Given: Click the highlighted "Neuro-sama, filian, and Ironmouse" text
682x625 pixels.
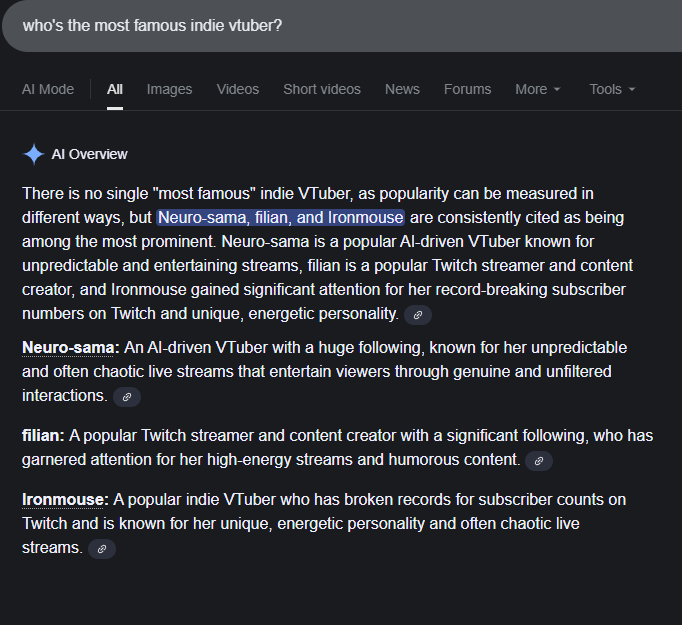Looking at the screenshot, I should click(x=280, y=217).
